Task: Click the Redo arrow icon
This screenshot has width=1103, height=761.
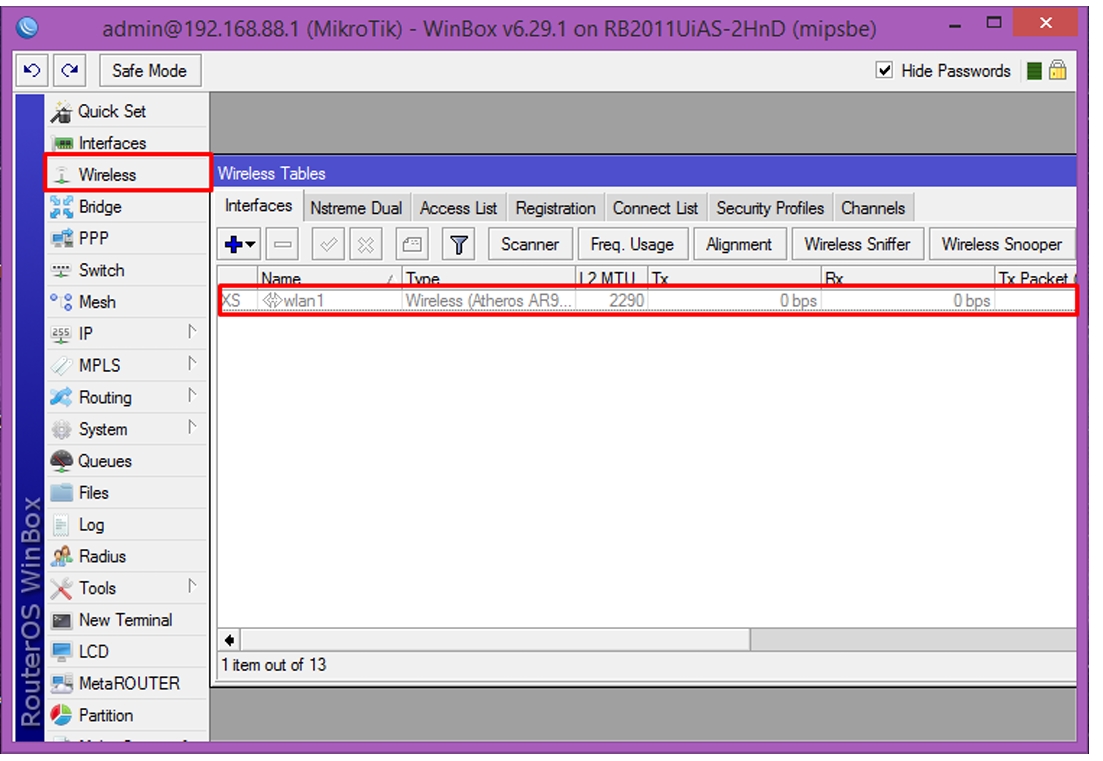Action: point(70,71)
